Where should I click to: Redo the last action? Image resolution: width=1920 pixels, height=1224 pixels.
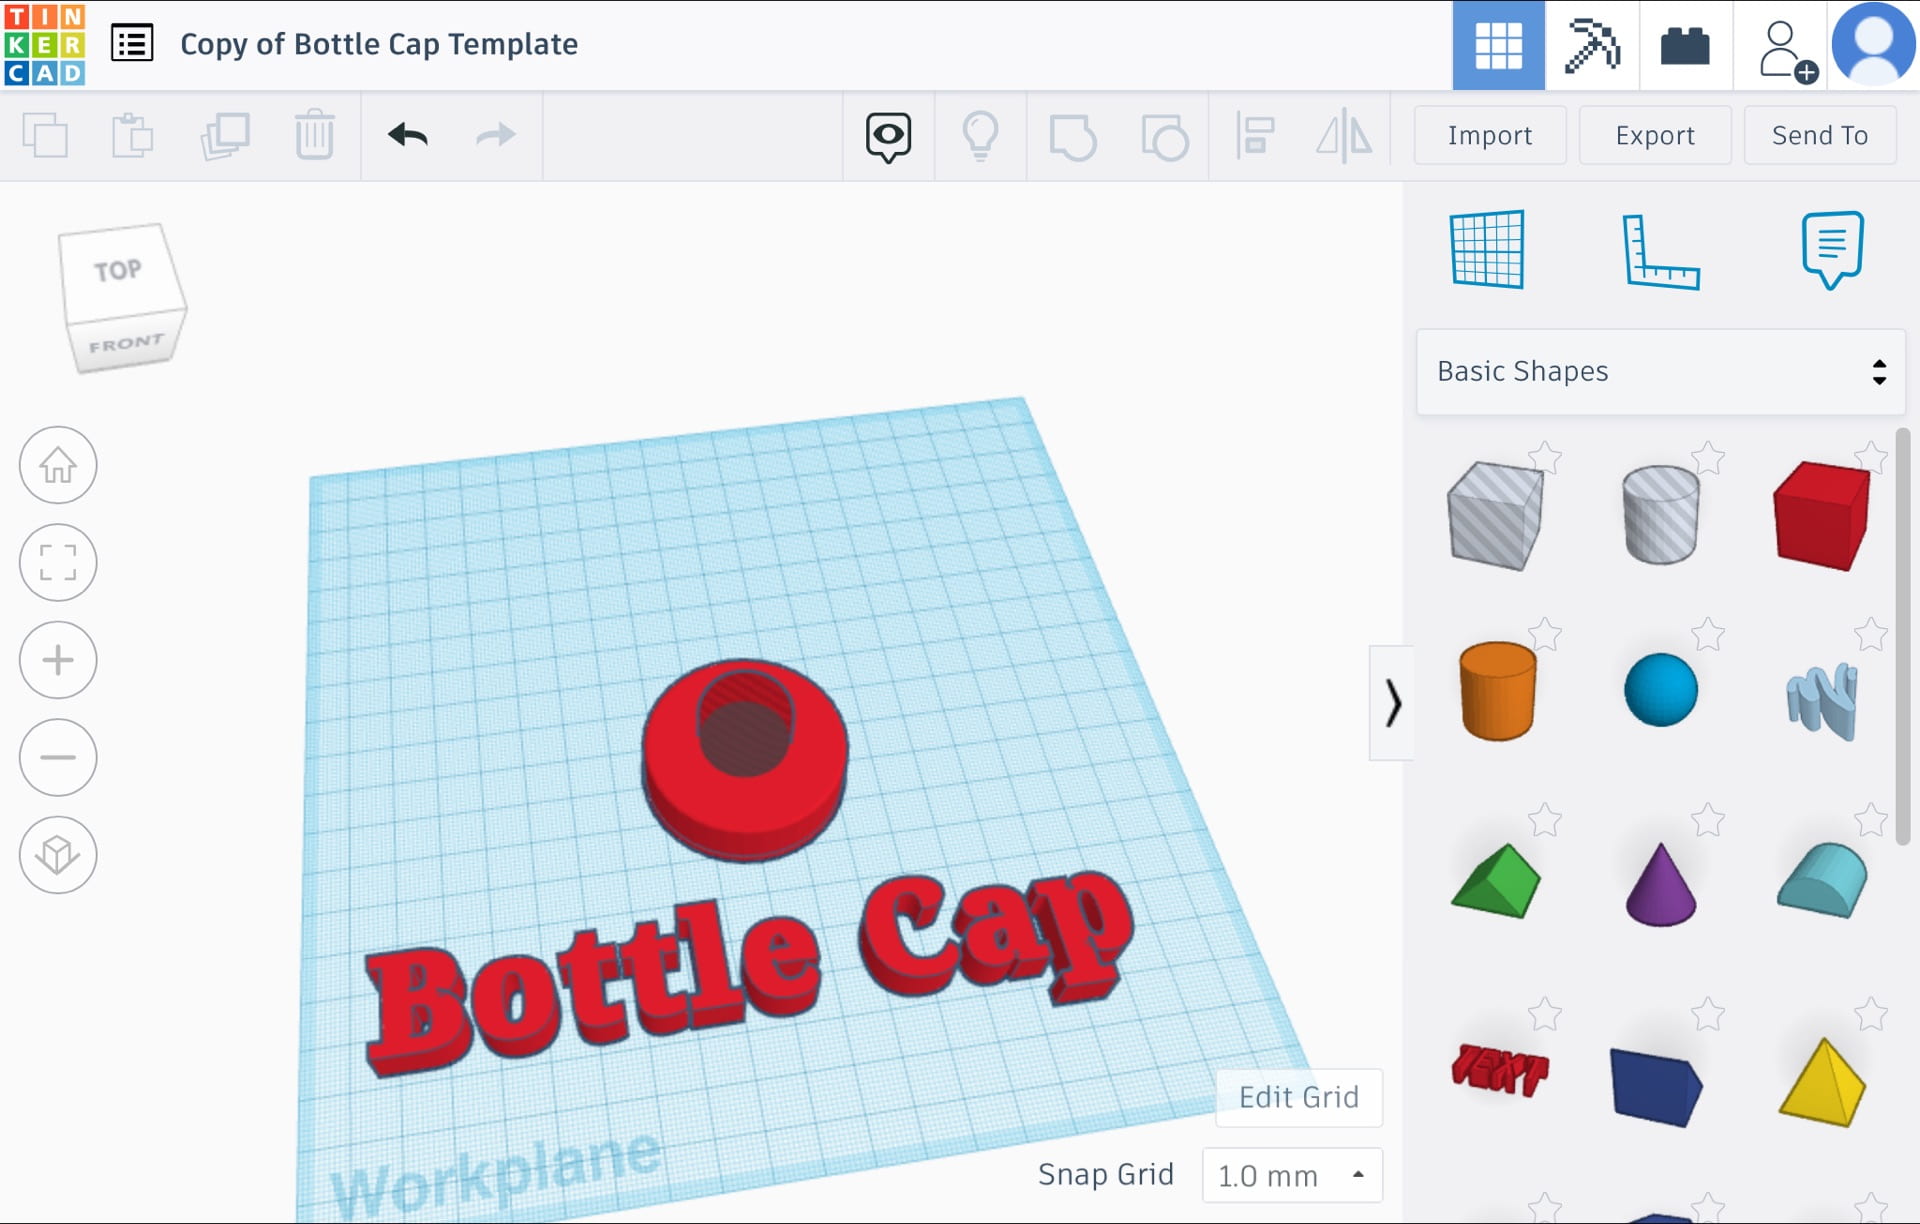(x=495, y=135)
